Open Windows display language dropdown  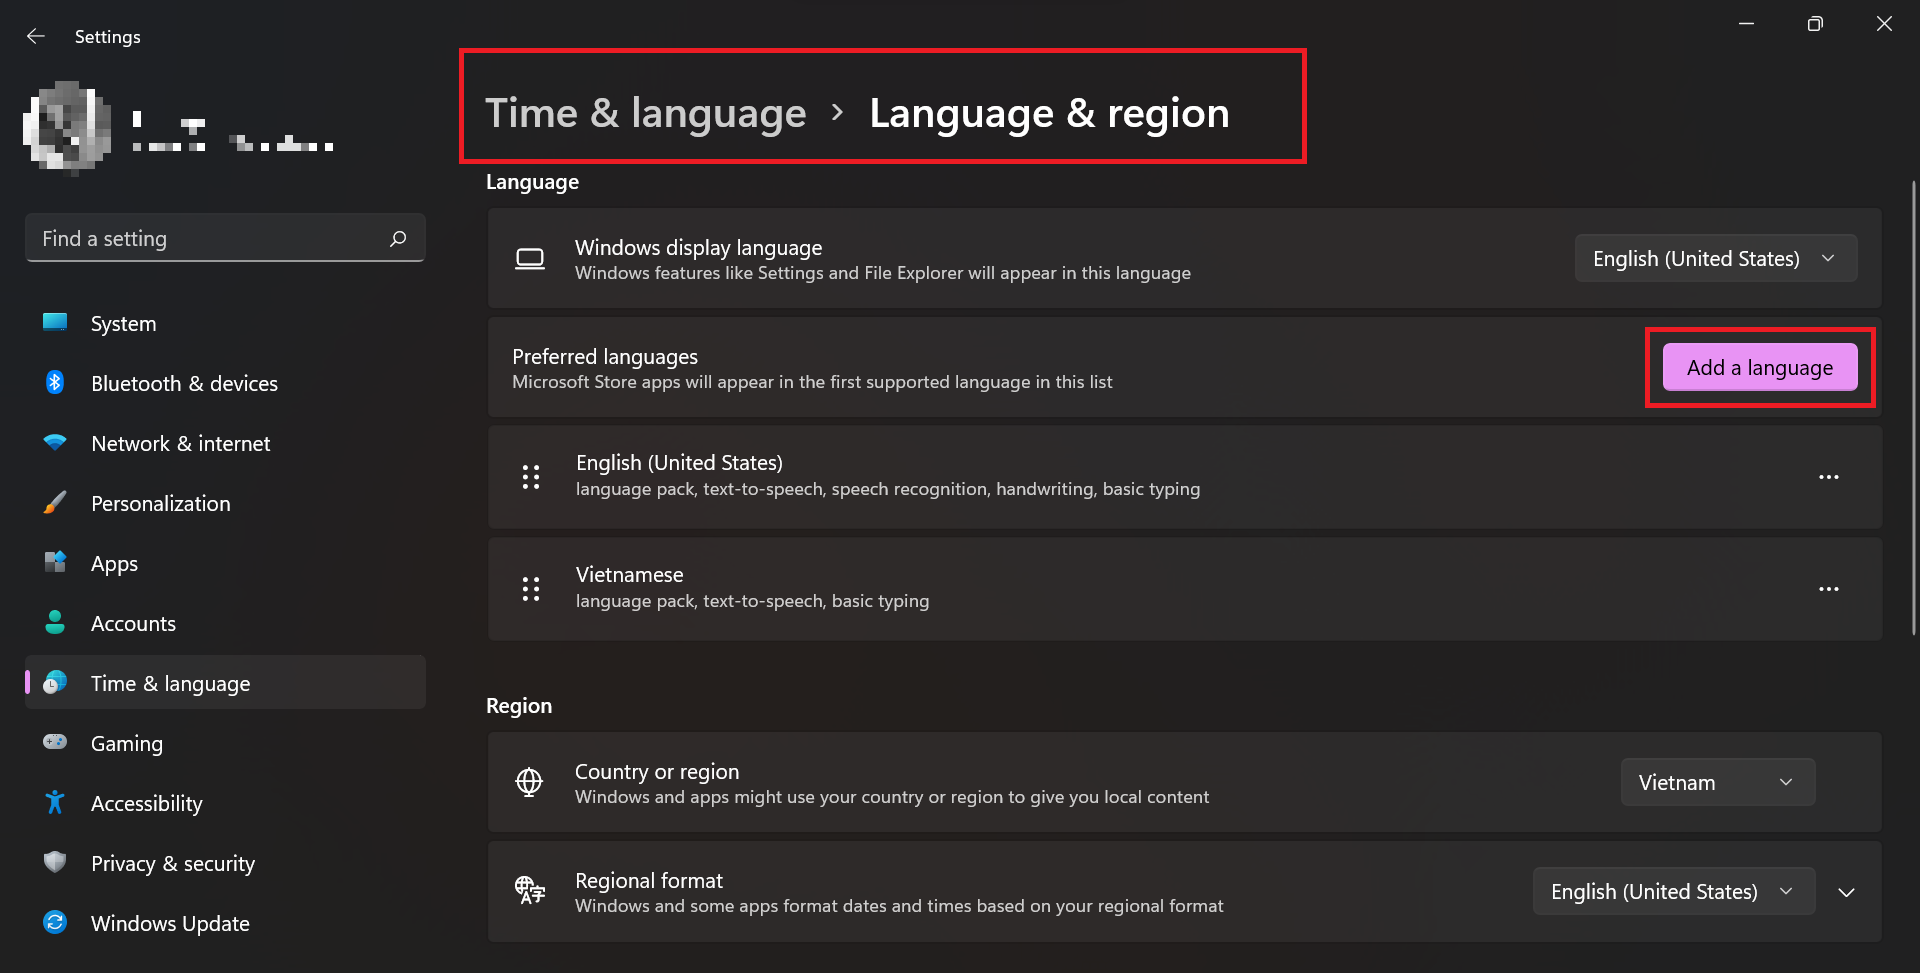1716,258
